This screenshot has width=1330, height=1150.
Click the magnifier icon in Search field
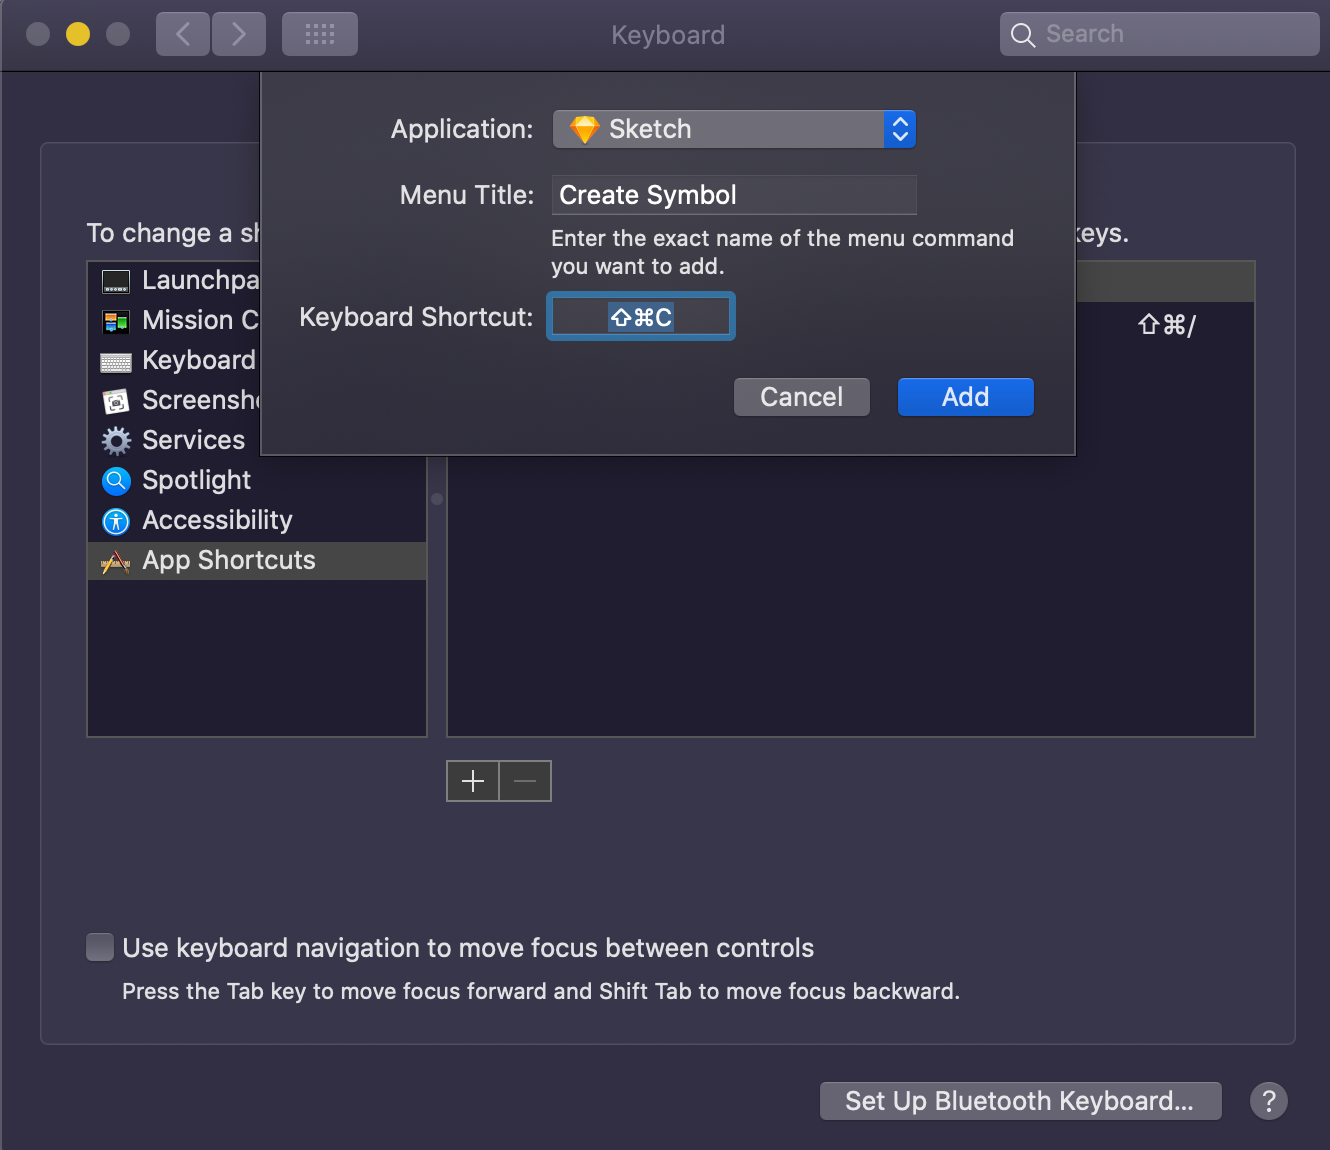pyautogui.click(x=1022, y=35)
